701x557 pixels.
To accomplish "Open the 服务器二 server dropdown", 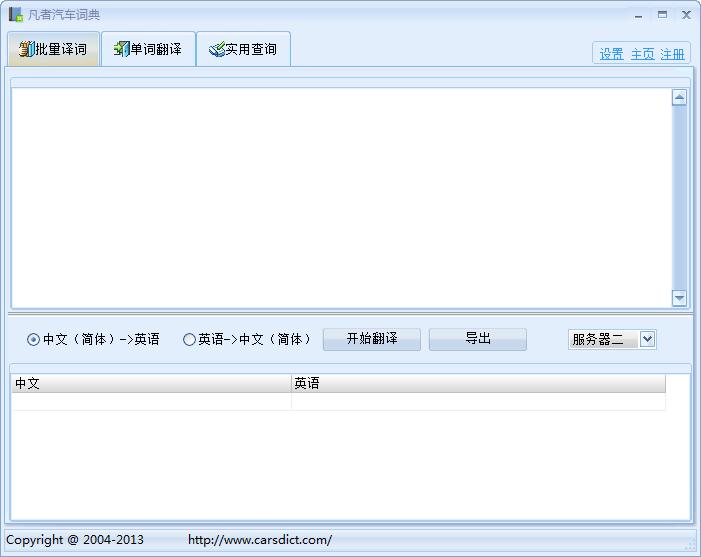I will [x=647, y=339].
